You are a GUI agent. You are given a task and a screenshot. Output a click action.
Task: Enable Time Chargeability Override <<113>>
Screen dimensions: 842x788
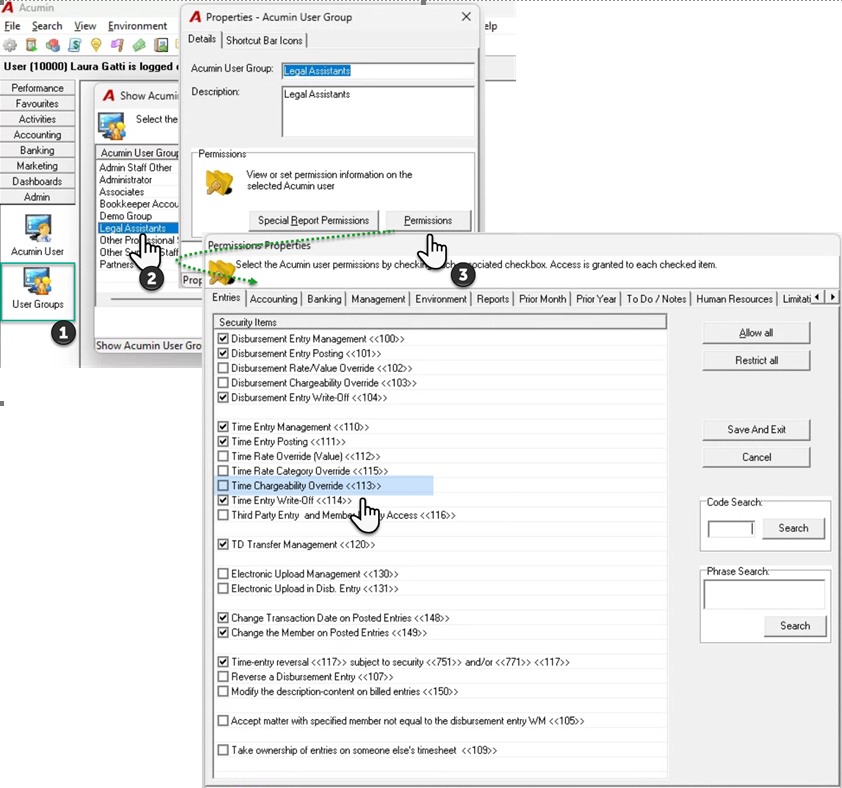coord(223,486)
